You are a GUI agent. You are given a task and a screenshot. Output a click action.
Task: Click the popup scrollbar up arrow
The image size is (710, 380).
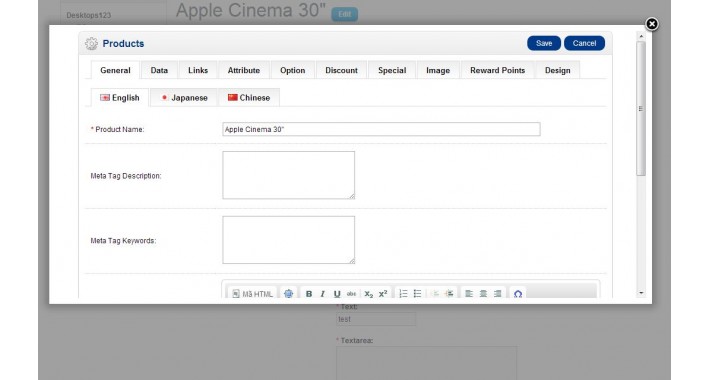tap(641, 36)
